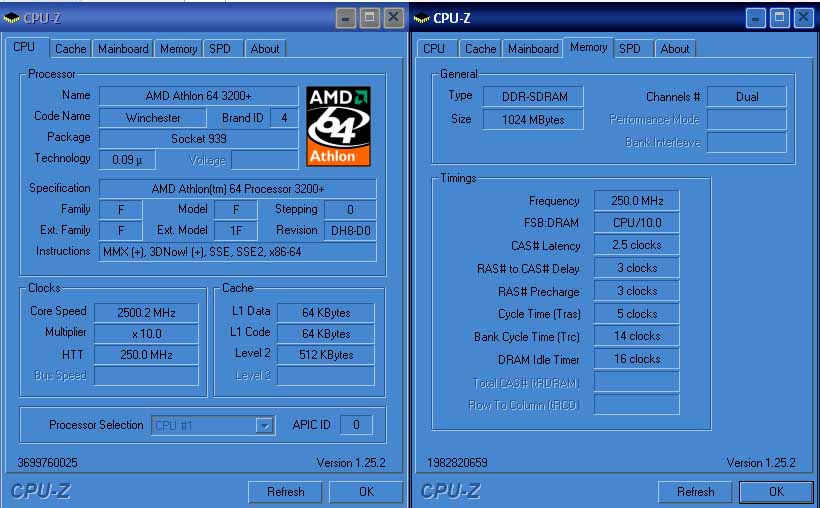Click the Bank Cycle Time value '14 clocks'

pos(636,336)
